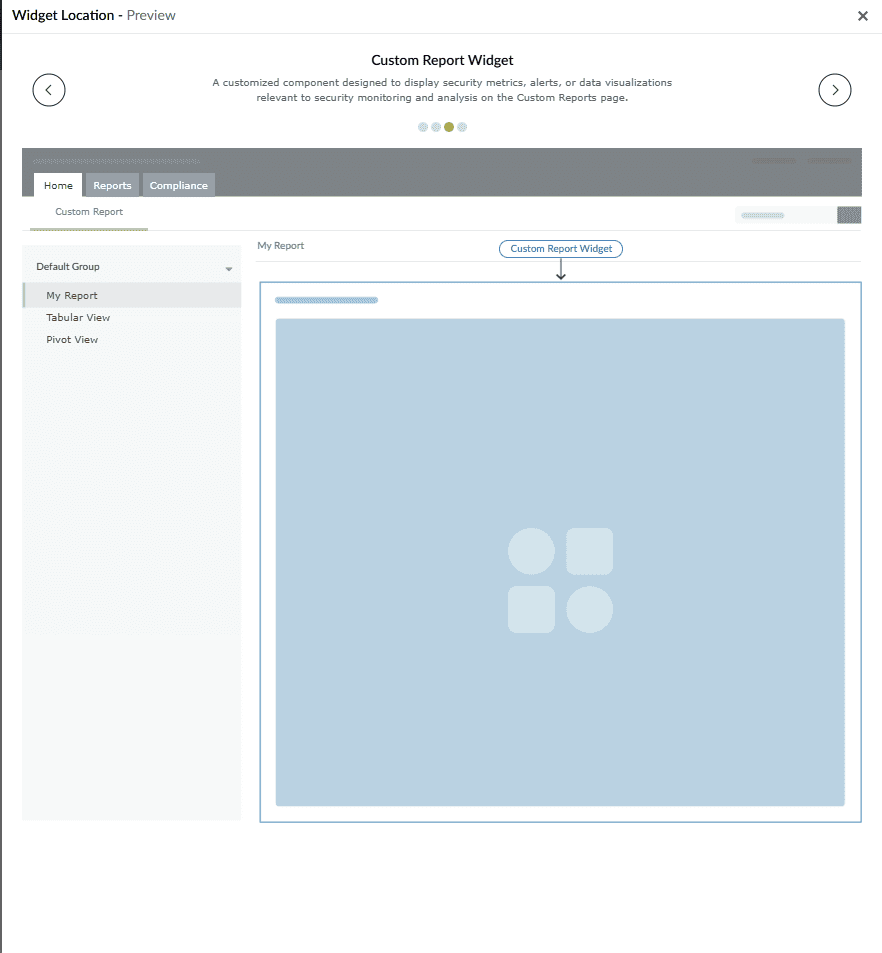Select the first carousel navigation dot
Image resolution: width=882 pixels, height=953 pixels.
pos(423,127)
